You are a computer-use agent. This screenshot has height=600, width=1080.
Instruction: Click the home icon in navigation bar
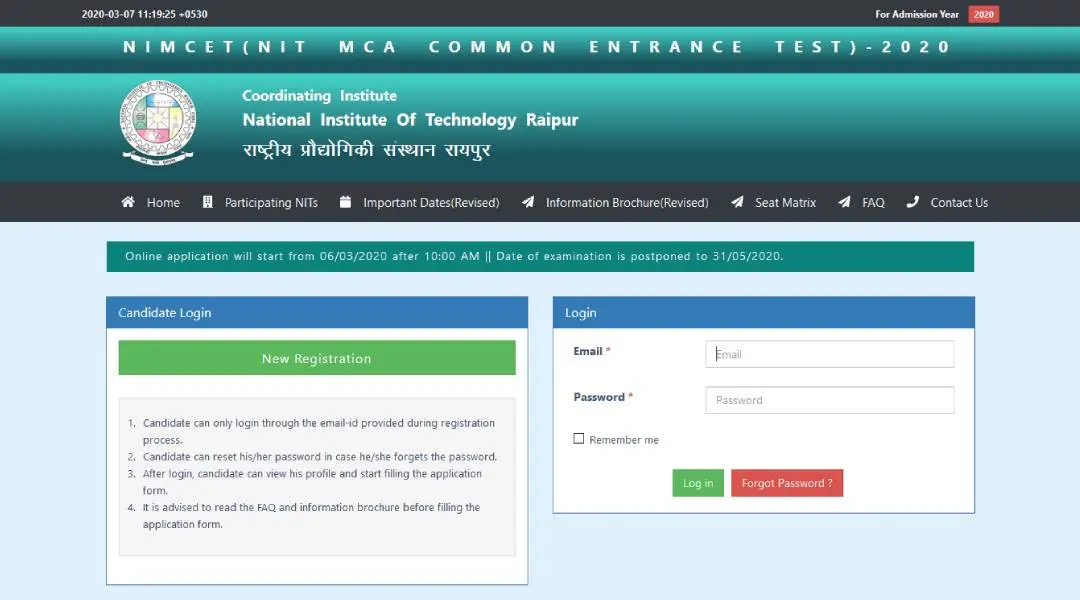[x=128, y=202]
